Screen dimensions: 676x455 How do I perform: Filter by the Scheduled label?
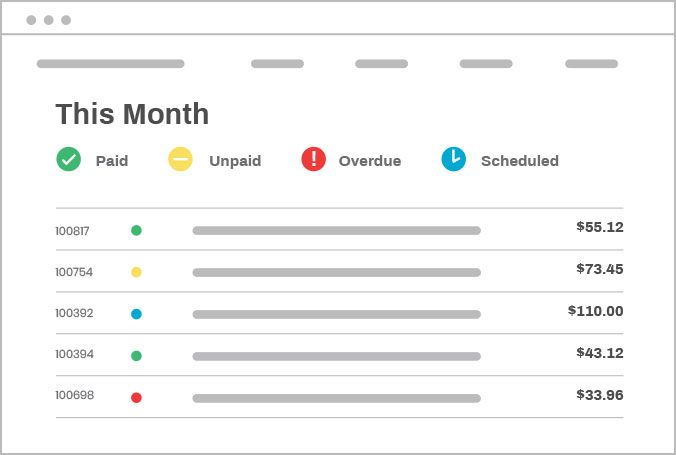tap(520, 160)
